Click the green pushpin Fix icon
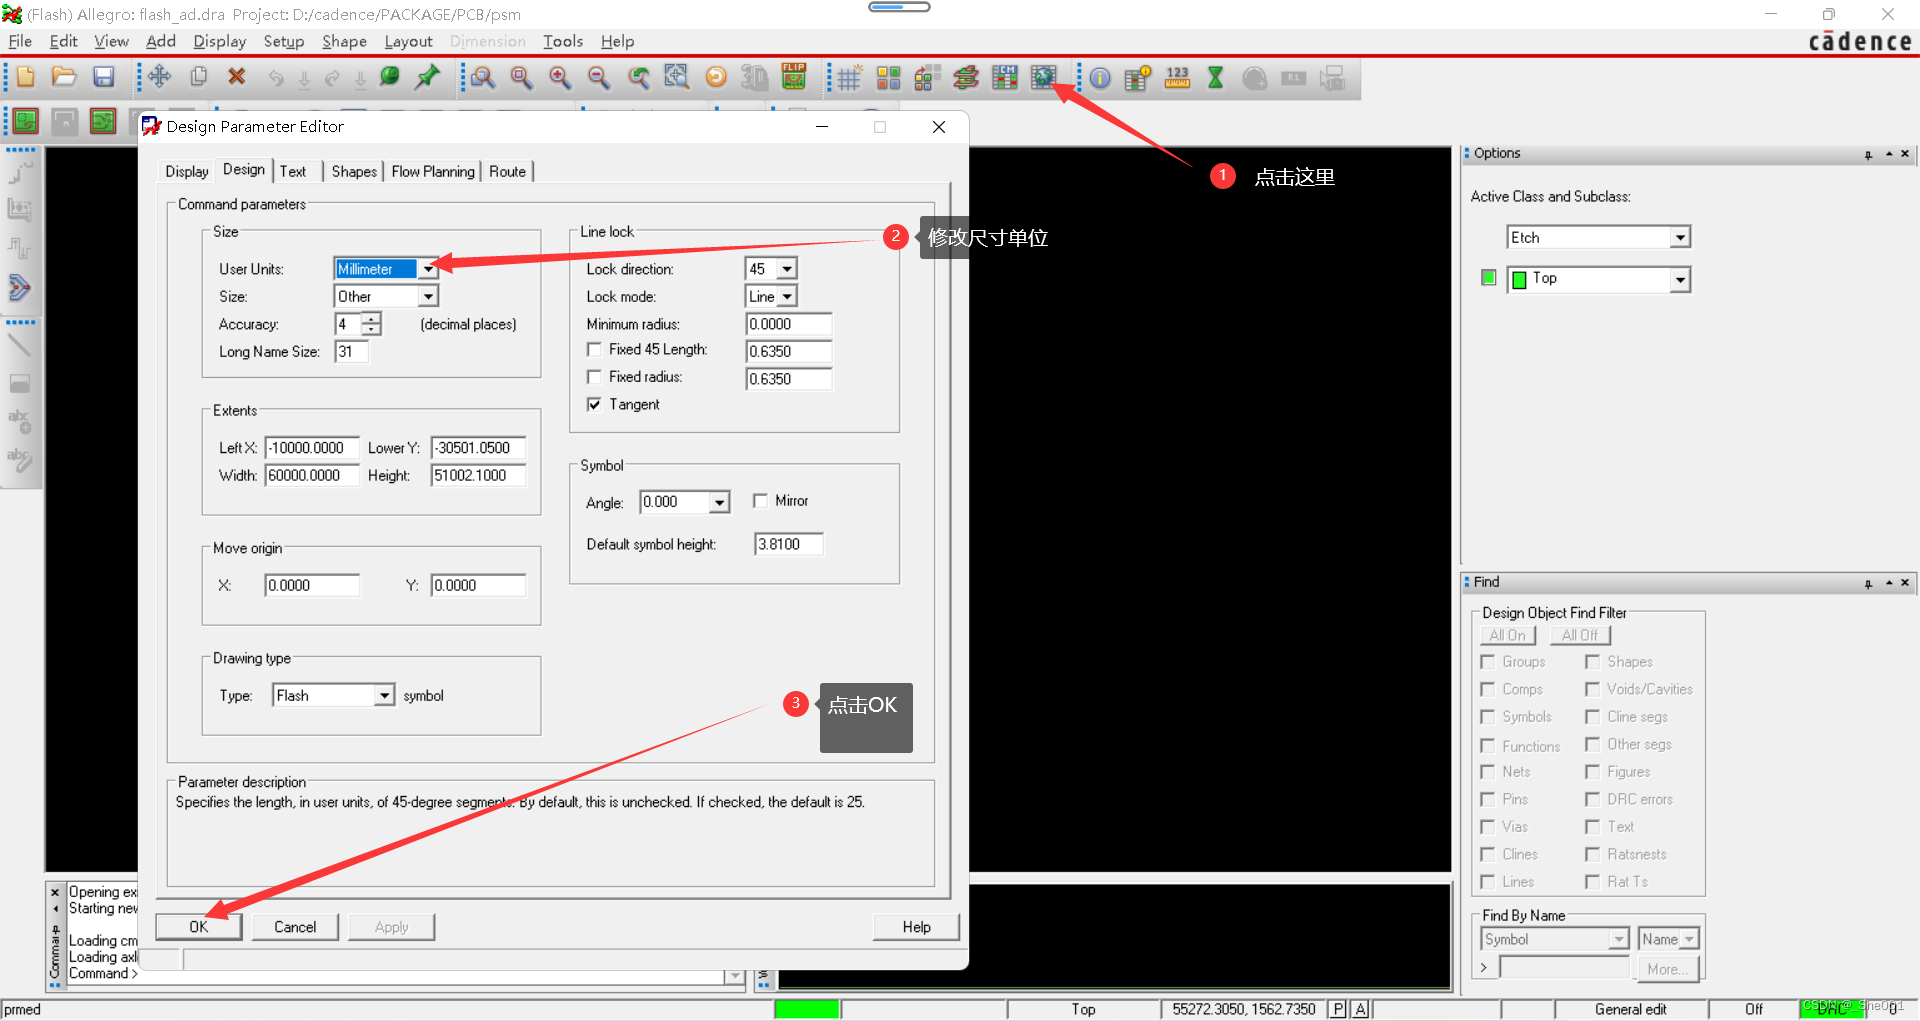Viewport: 1920px width, 1021px height. click(x=428, y=77)
